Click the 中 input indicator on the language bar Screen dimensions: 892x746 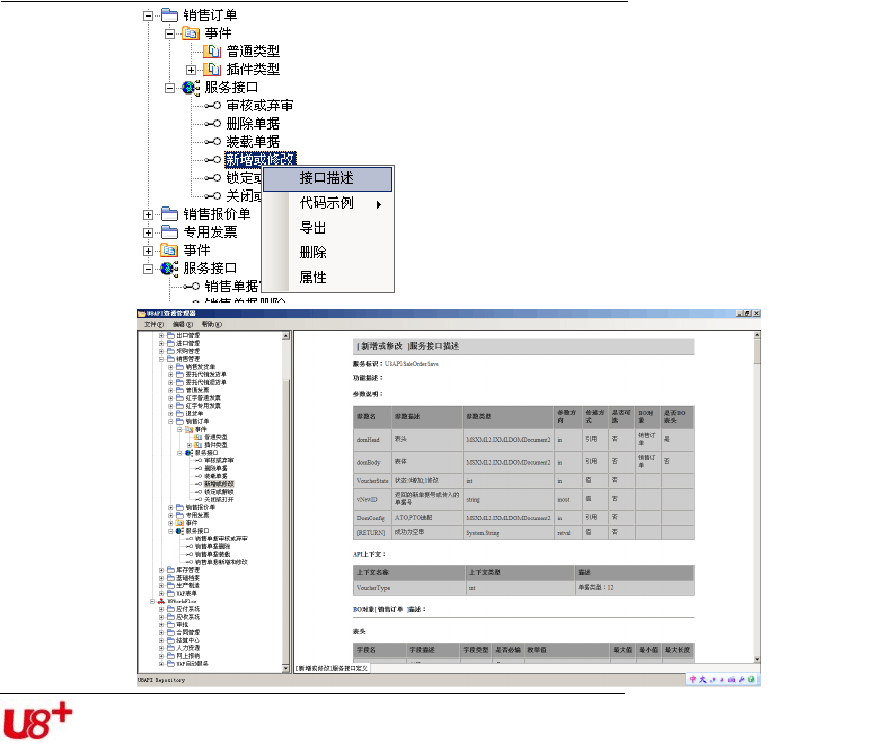[692, 678]
